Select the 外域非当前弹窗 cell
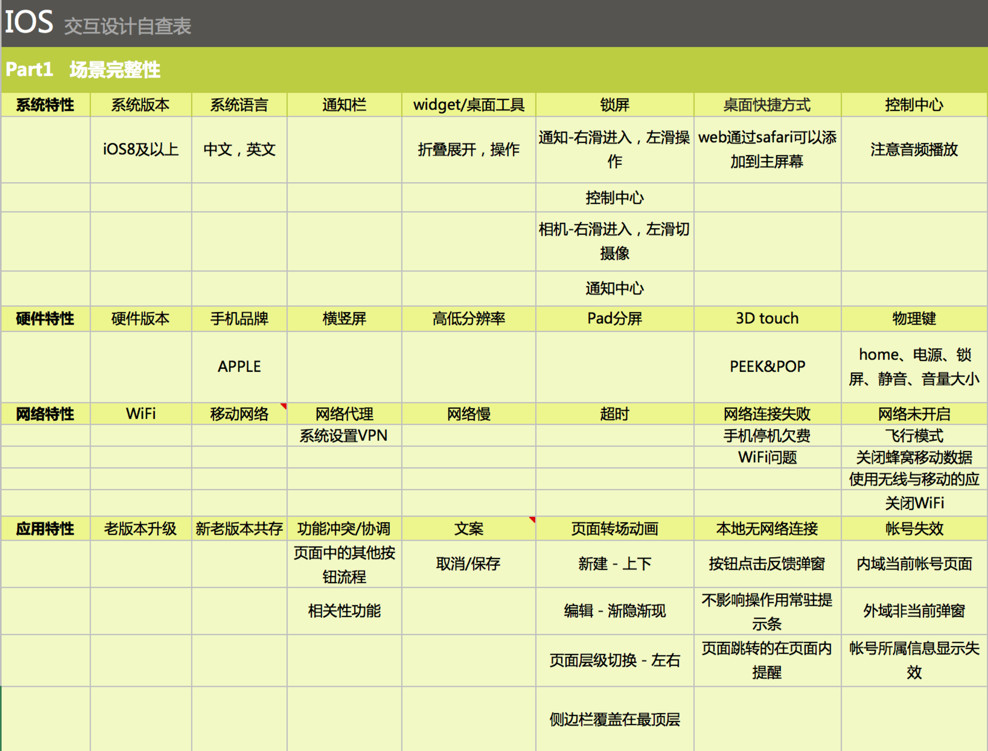This screenshot has width=988, height=751. (914, 611)
